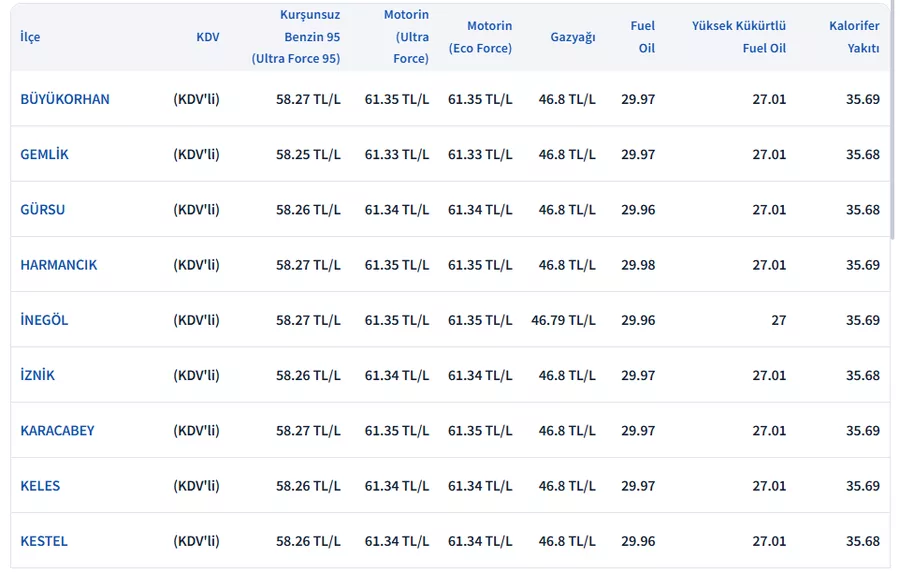The image size is (900, 573).
Task: Select the HARMANCIK district link
Action: 59,265
